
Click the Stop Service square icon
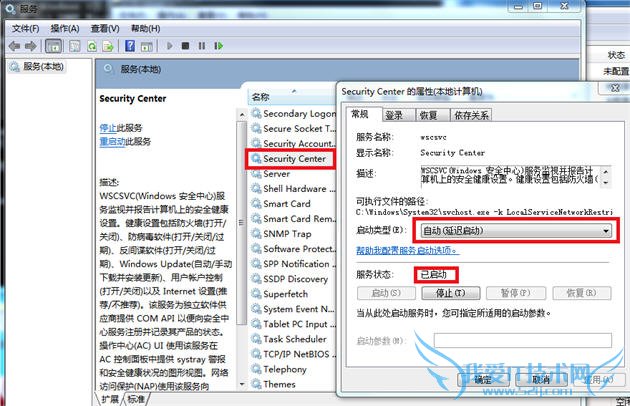(185, 46)
